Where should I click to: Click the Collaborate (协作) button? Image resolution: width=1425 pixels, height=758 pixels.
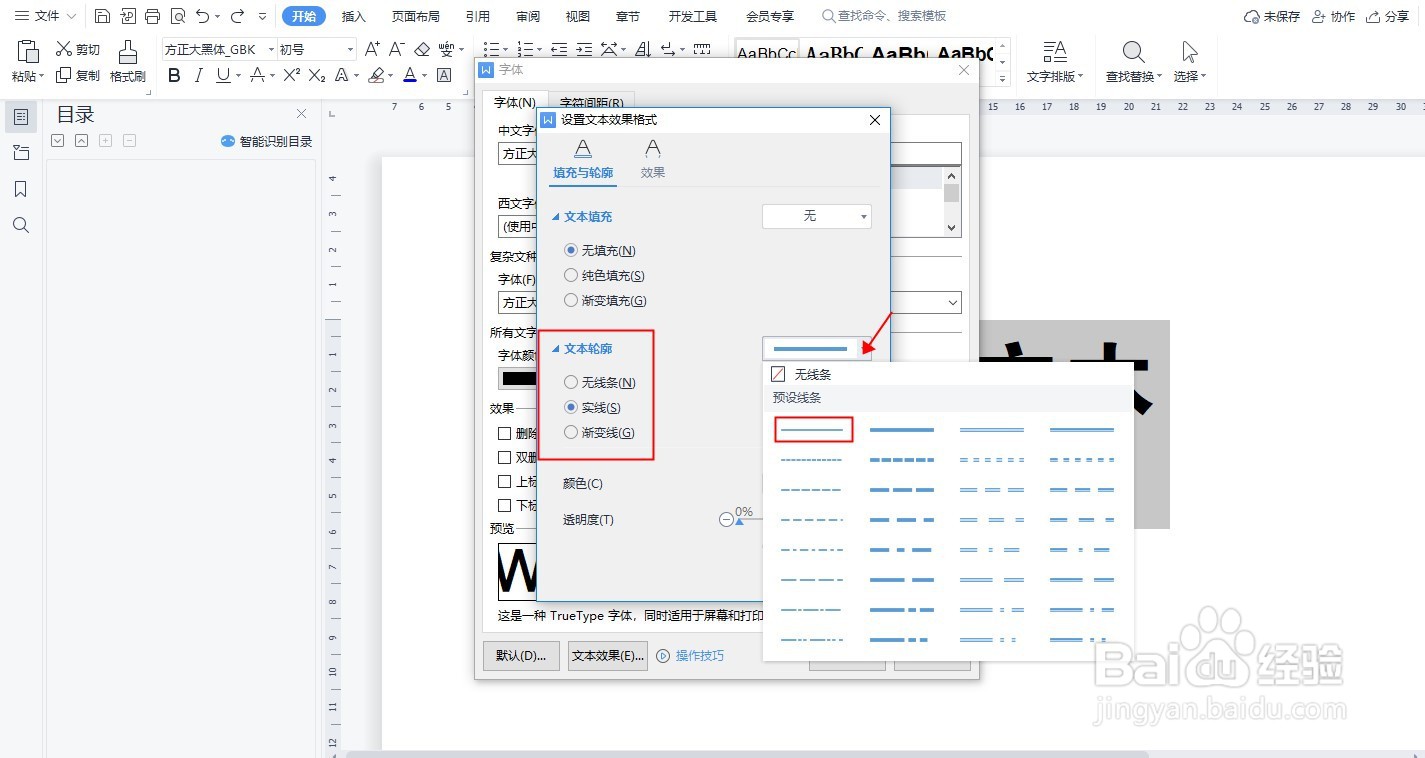[1333, 16]
